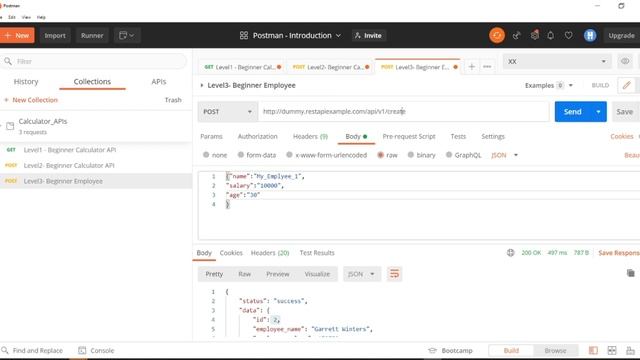The width and height of the screenshot is (640, 360).
Task: Click the pencil edit icon beside BUILD
Action: 627,85
